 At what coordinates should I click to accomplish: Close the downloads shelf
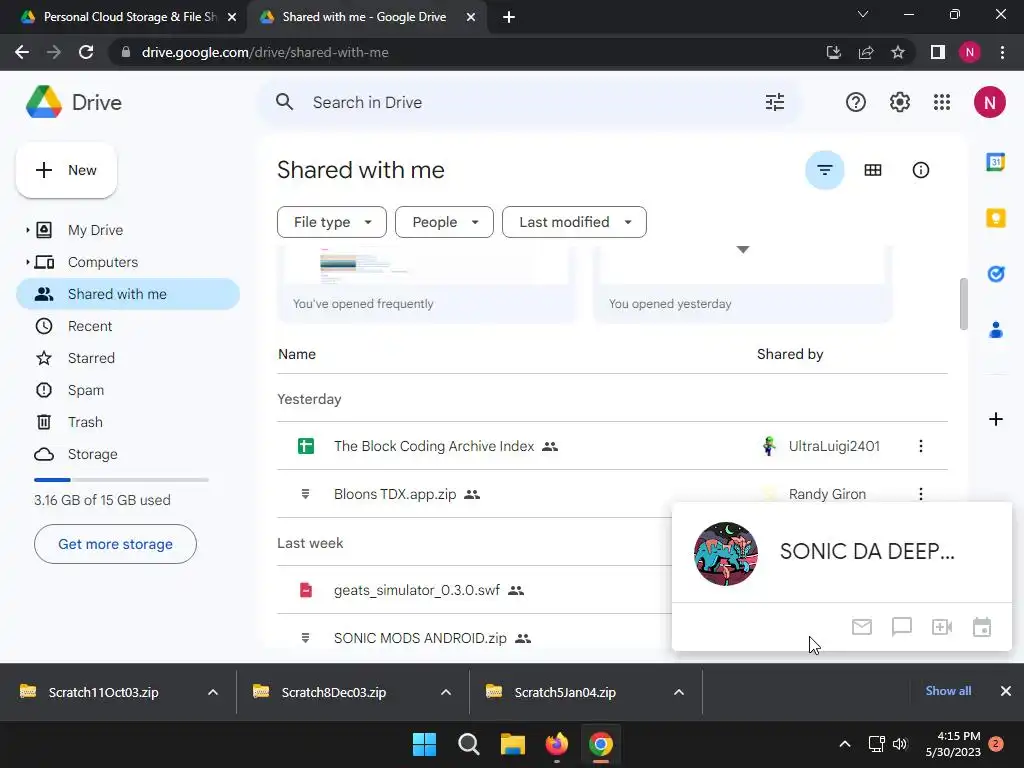(x=1006, y=691)
